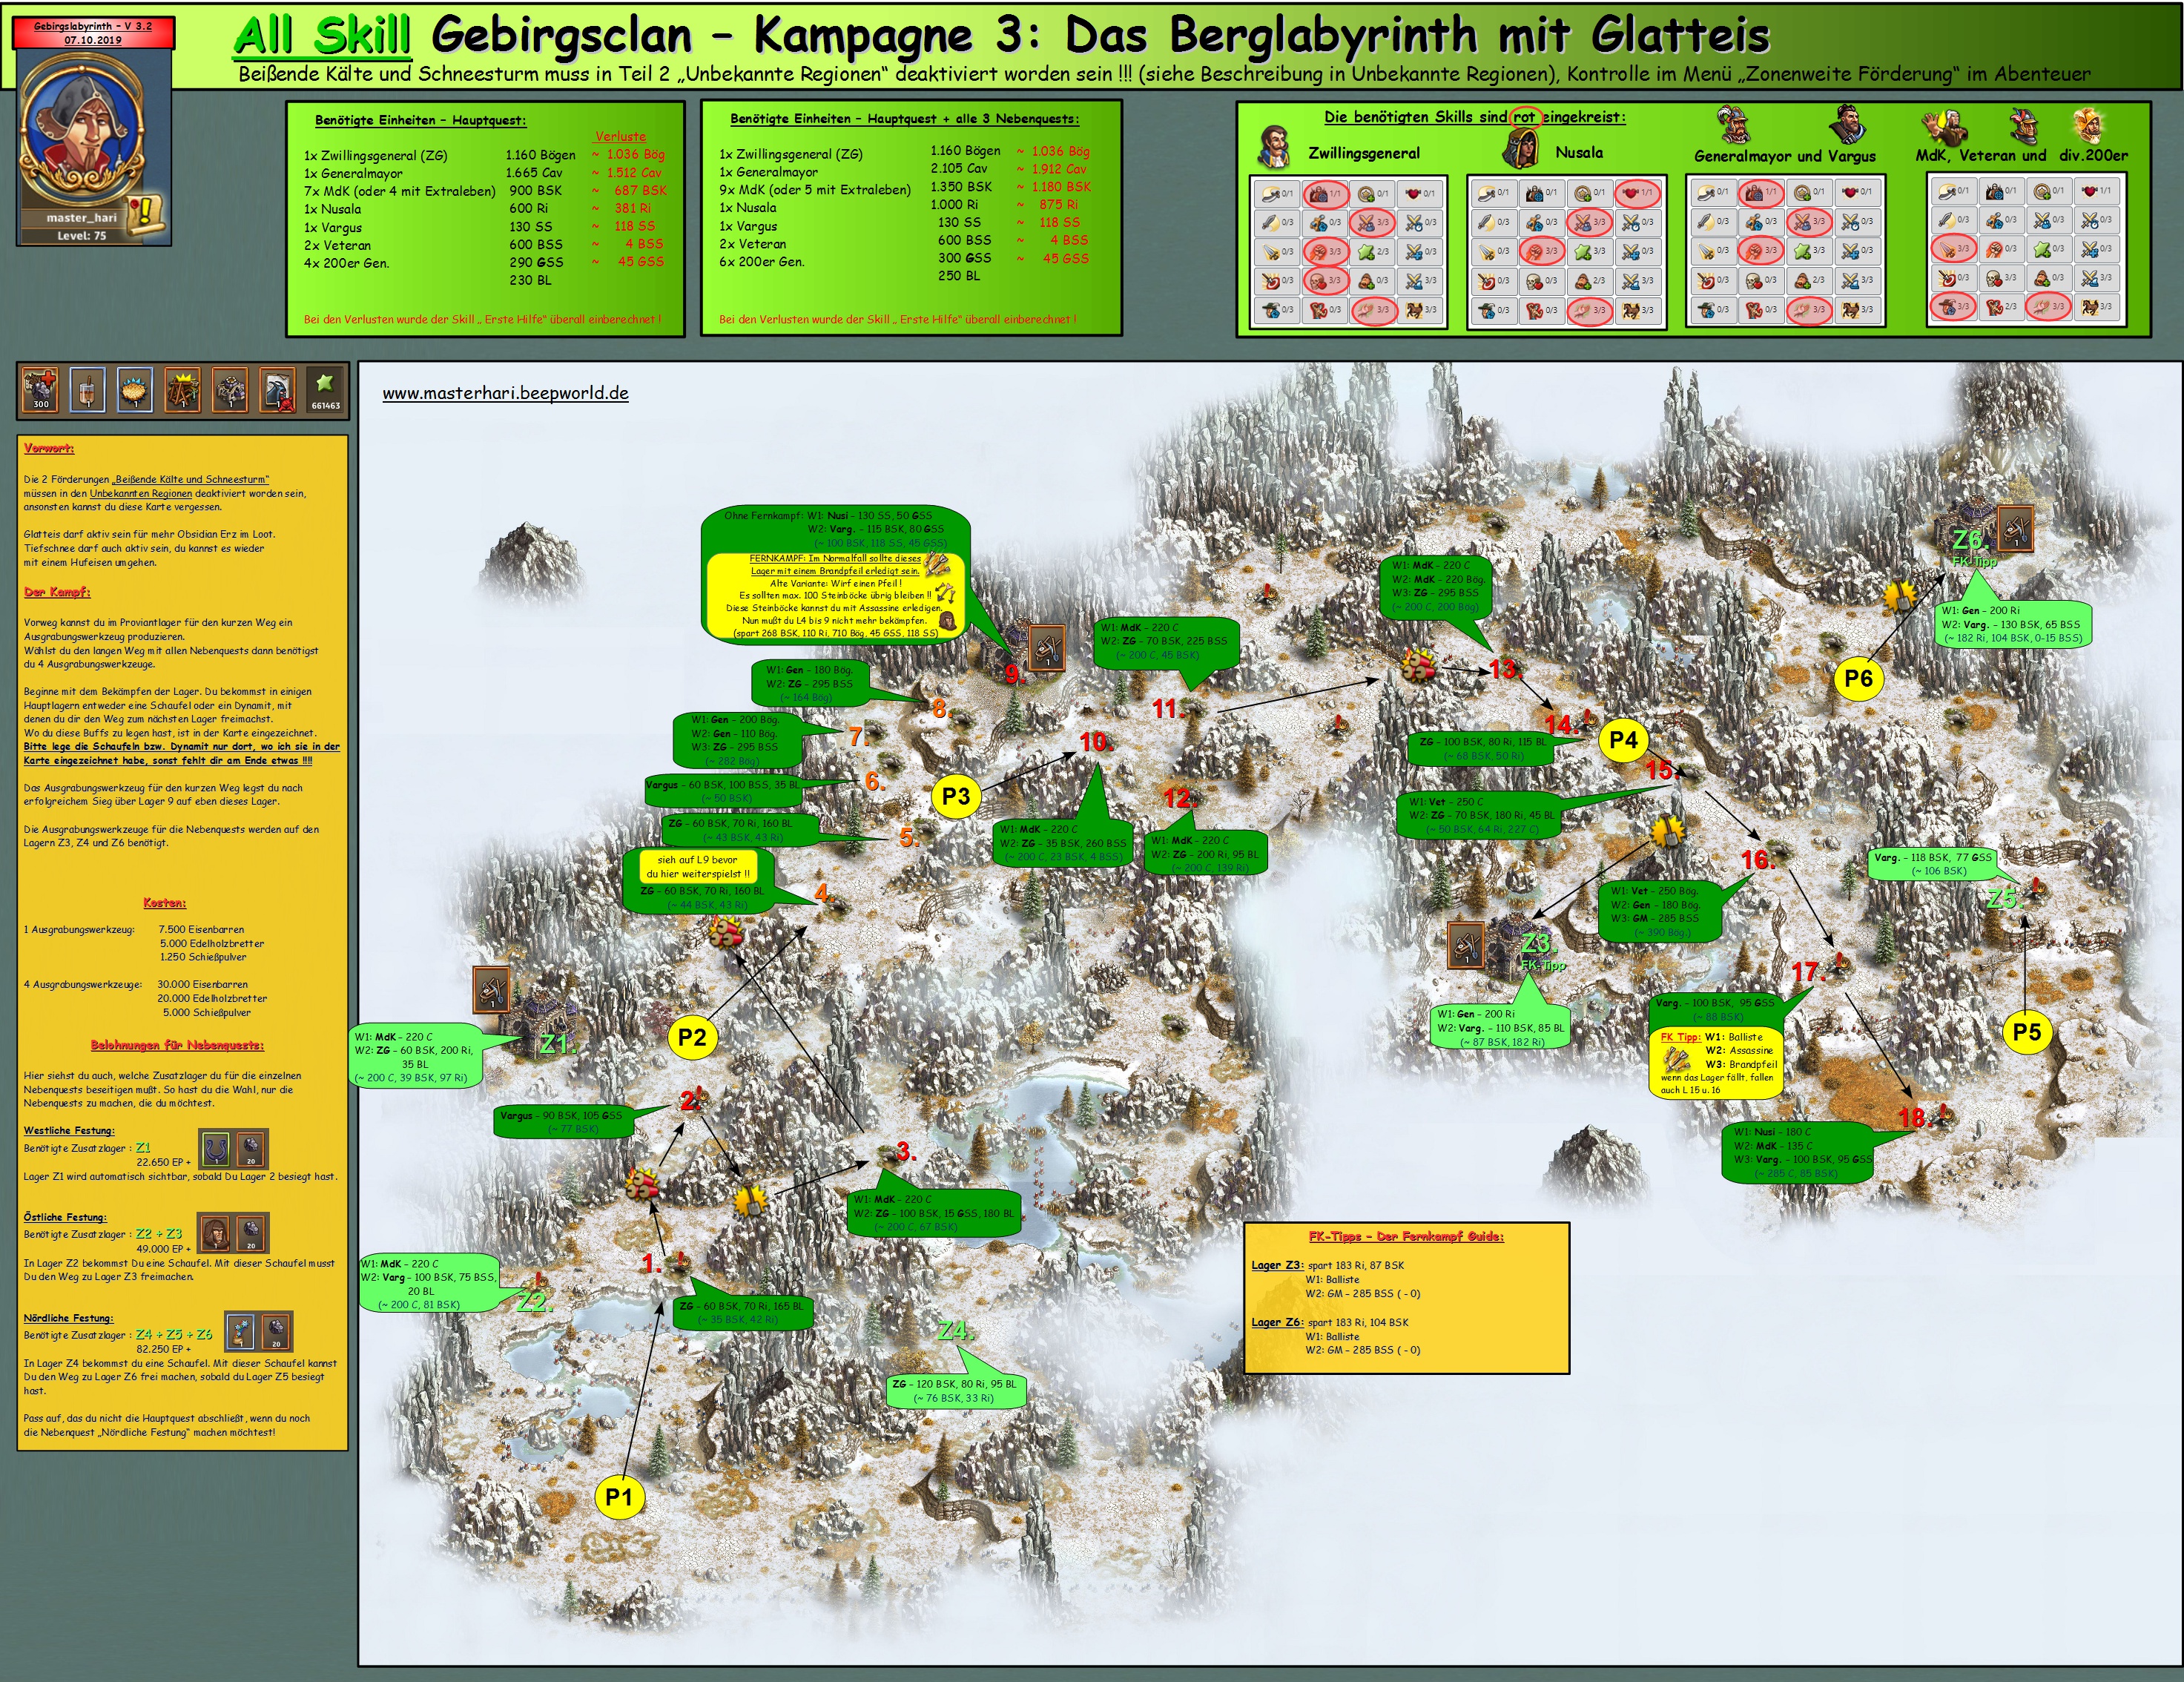
Task: Click the yellow P1 start marker
Action: click(619, 1497)
